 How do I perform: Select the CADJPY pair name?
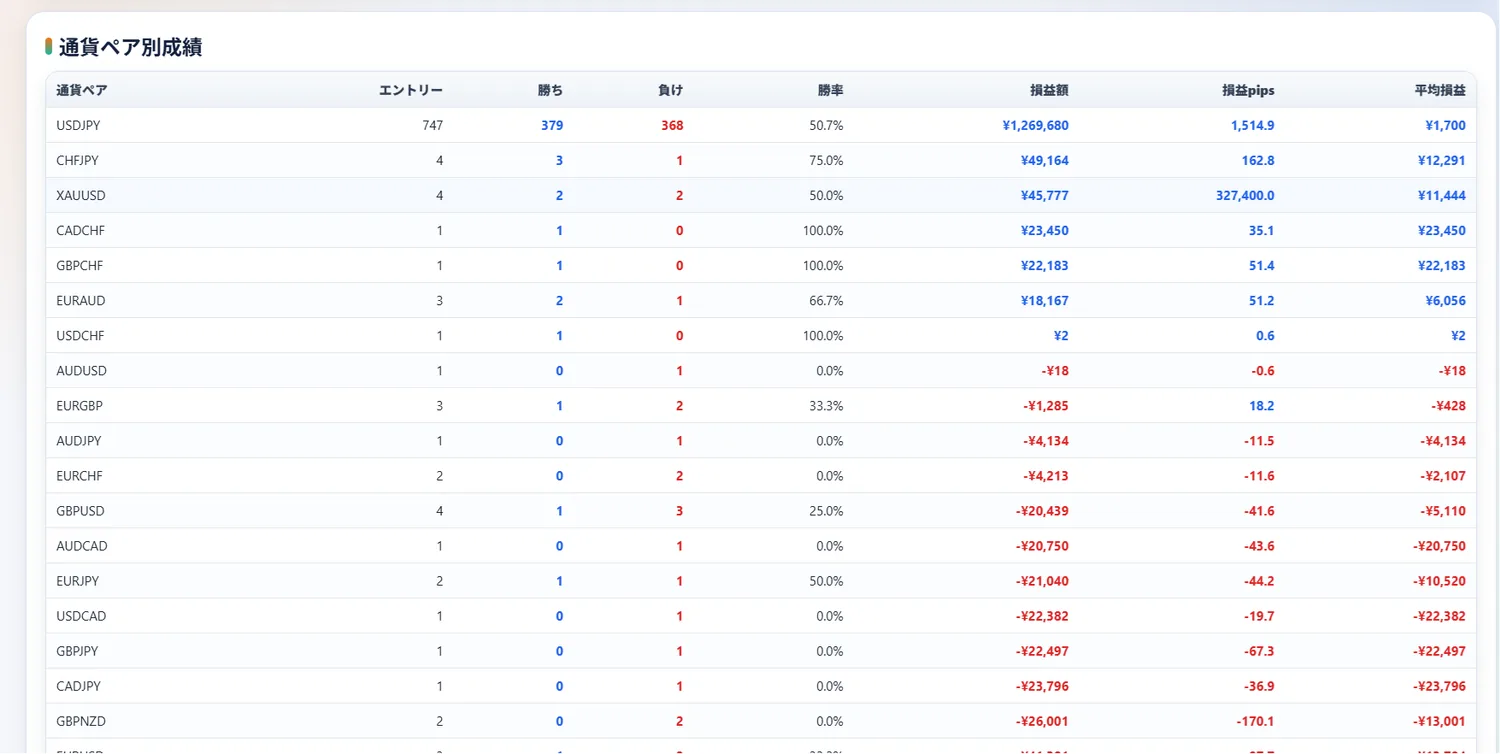[x=79, y=686]
